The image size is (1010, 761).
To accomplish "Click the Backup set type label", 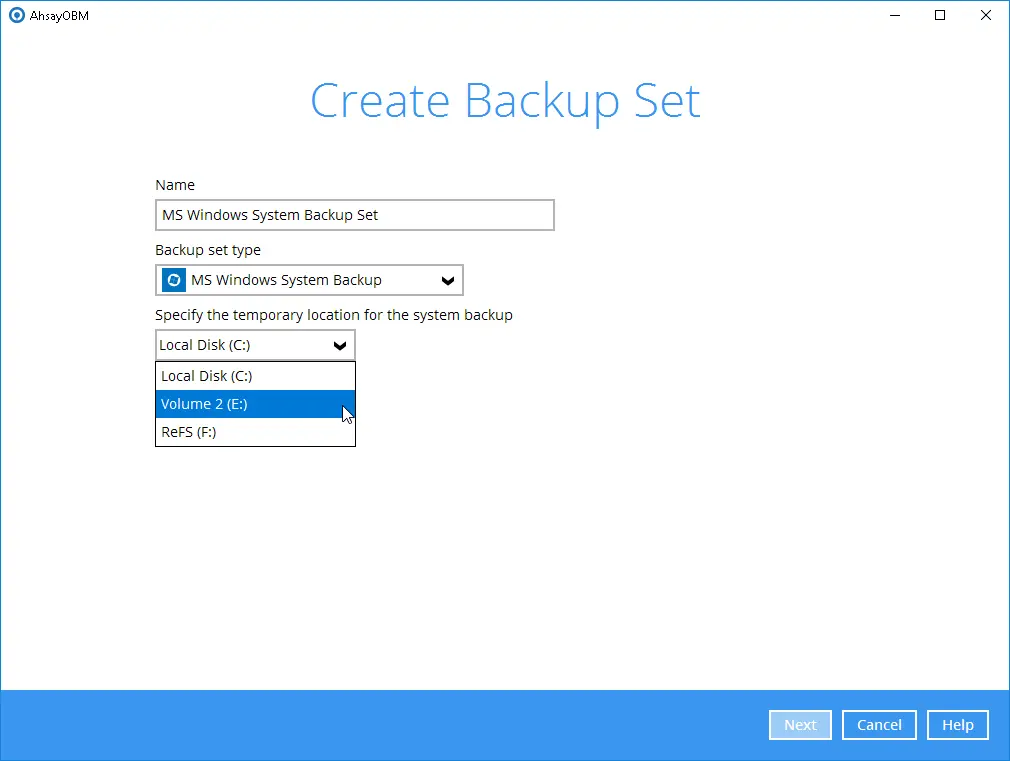I will click(208, 250).
